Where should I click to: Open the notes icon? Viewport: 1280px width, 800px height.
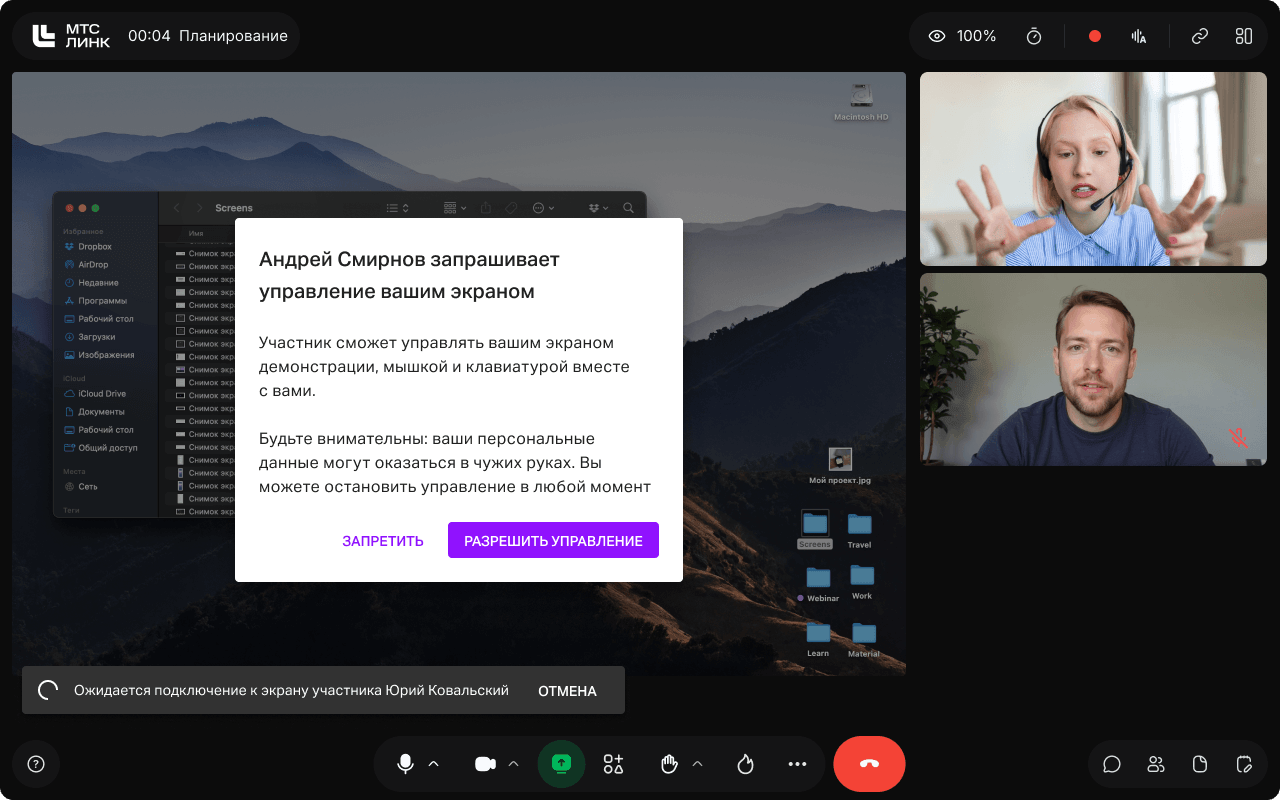pos(1244,764)
